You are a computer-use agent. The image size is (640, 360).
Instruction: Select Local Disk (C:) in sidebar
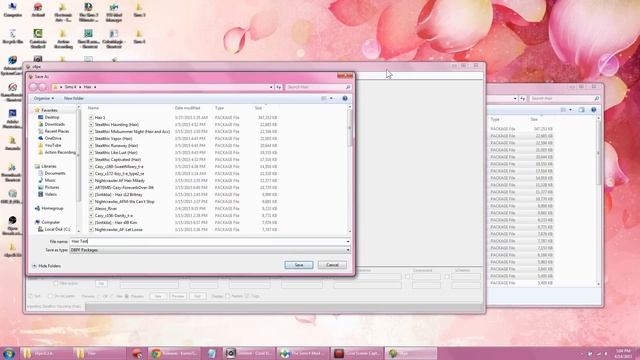click(54, 229)
